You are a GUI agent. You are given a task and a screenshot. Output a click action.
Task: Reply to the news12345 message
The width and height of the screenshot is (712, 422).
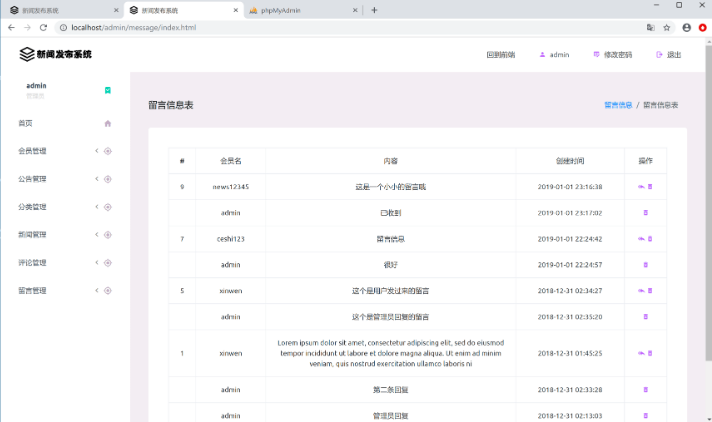(x=640, y=187)
